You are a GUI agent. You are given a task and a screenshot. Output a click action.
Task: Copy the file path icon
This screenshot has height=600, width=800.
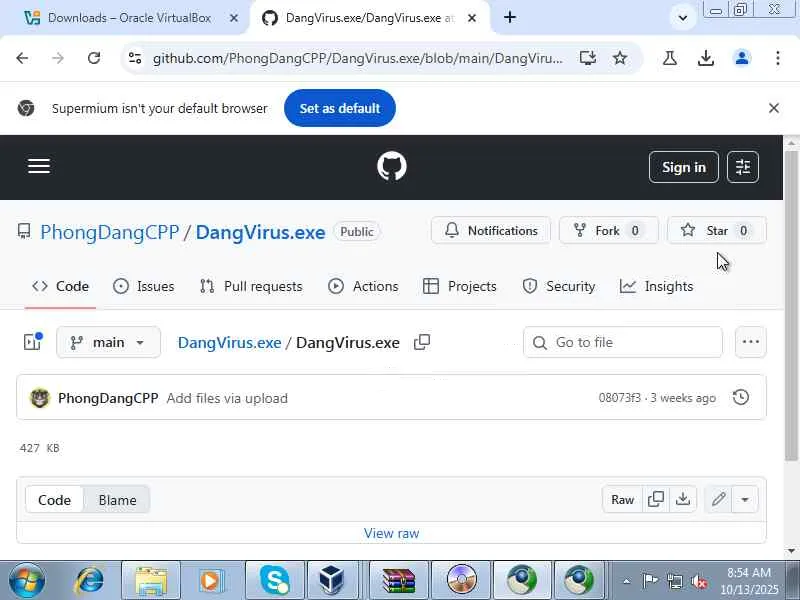coord(422,342)
